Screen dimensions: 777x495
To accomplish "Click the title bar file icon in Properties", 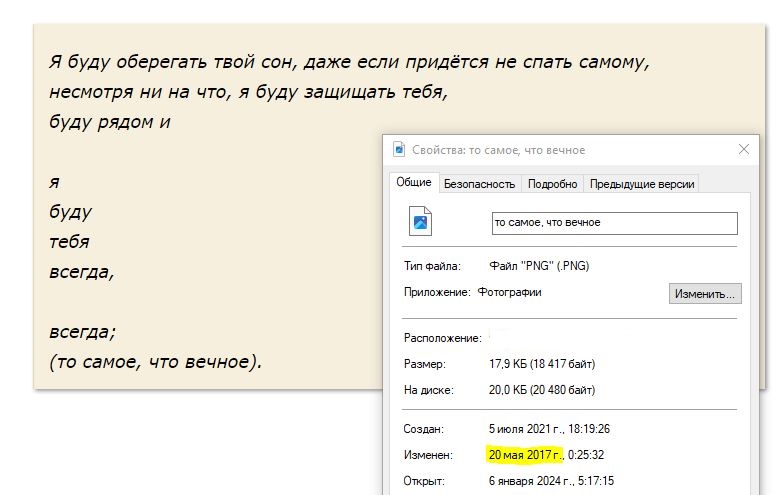I will pos(399,149).
